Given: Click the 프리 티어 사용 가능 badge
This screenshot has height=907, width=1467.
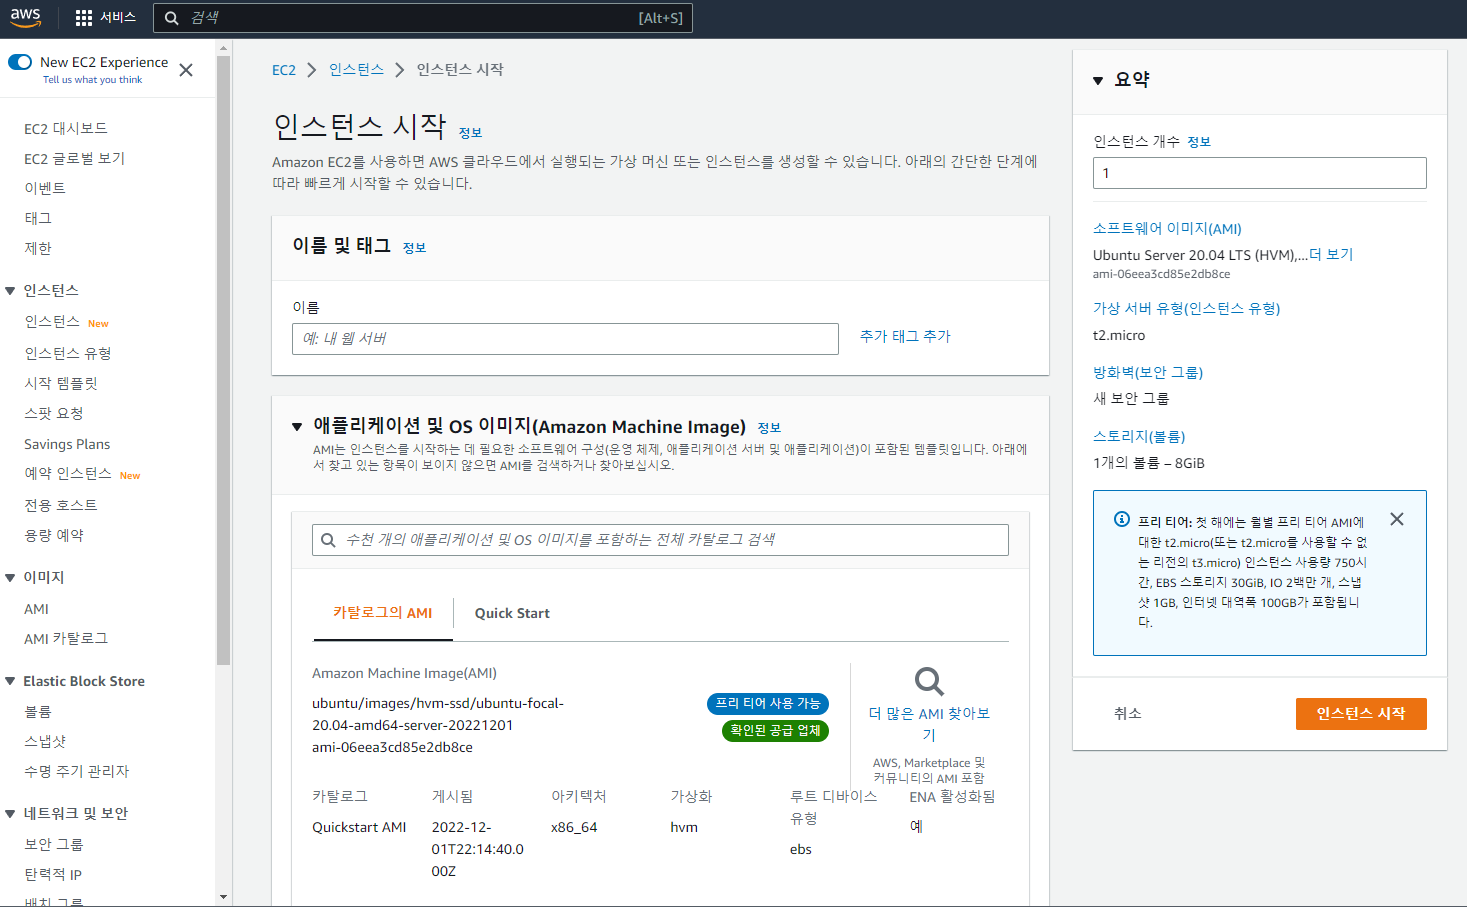Looking at the screenshot, I should [768, 704].
